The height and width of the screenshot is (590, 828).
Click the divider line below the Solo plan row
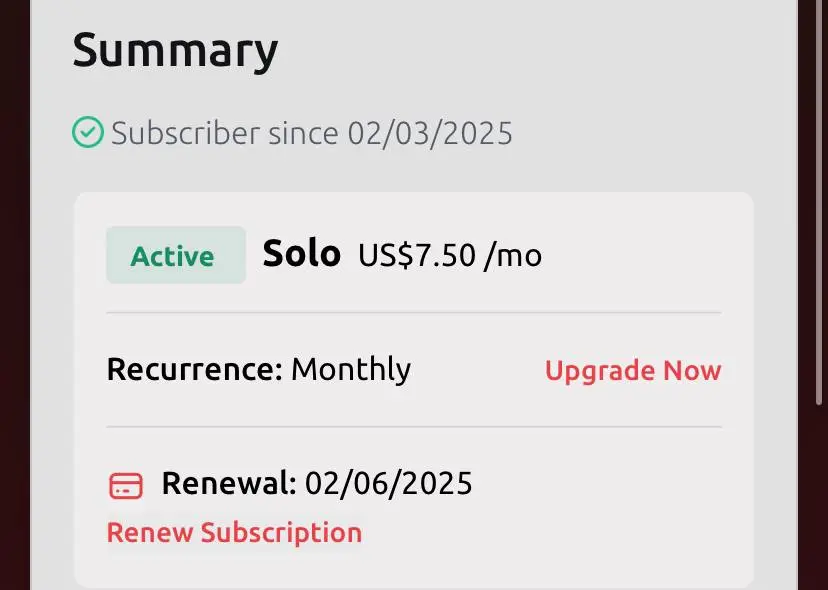[413, 313]
